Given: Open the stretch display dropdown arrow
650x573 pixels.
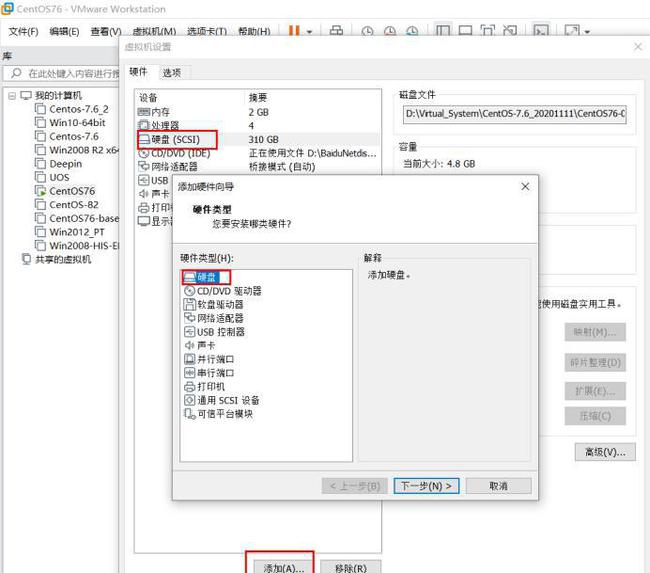Looking at the screenshot, I should 587,32.
